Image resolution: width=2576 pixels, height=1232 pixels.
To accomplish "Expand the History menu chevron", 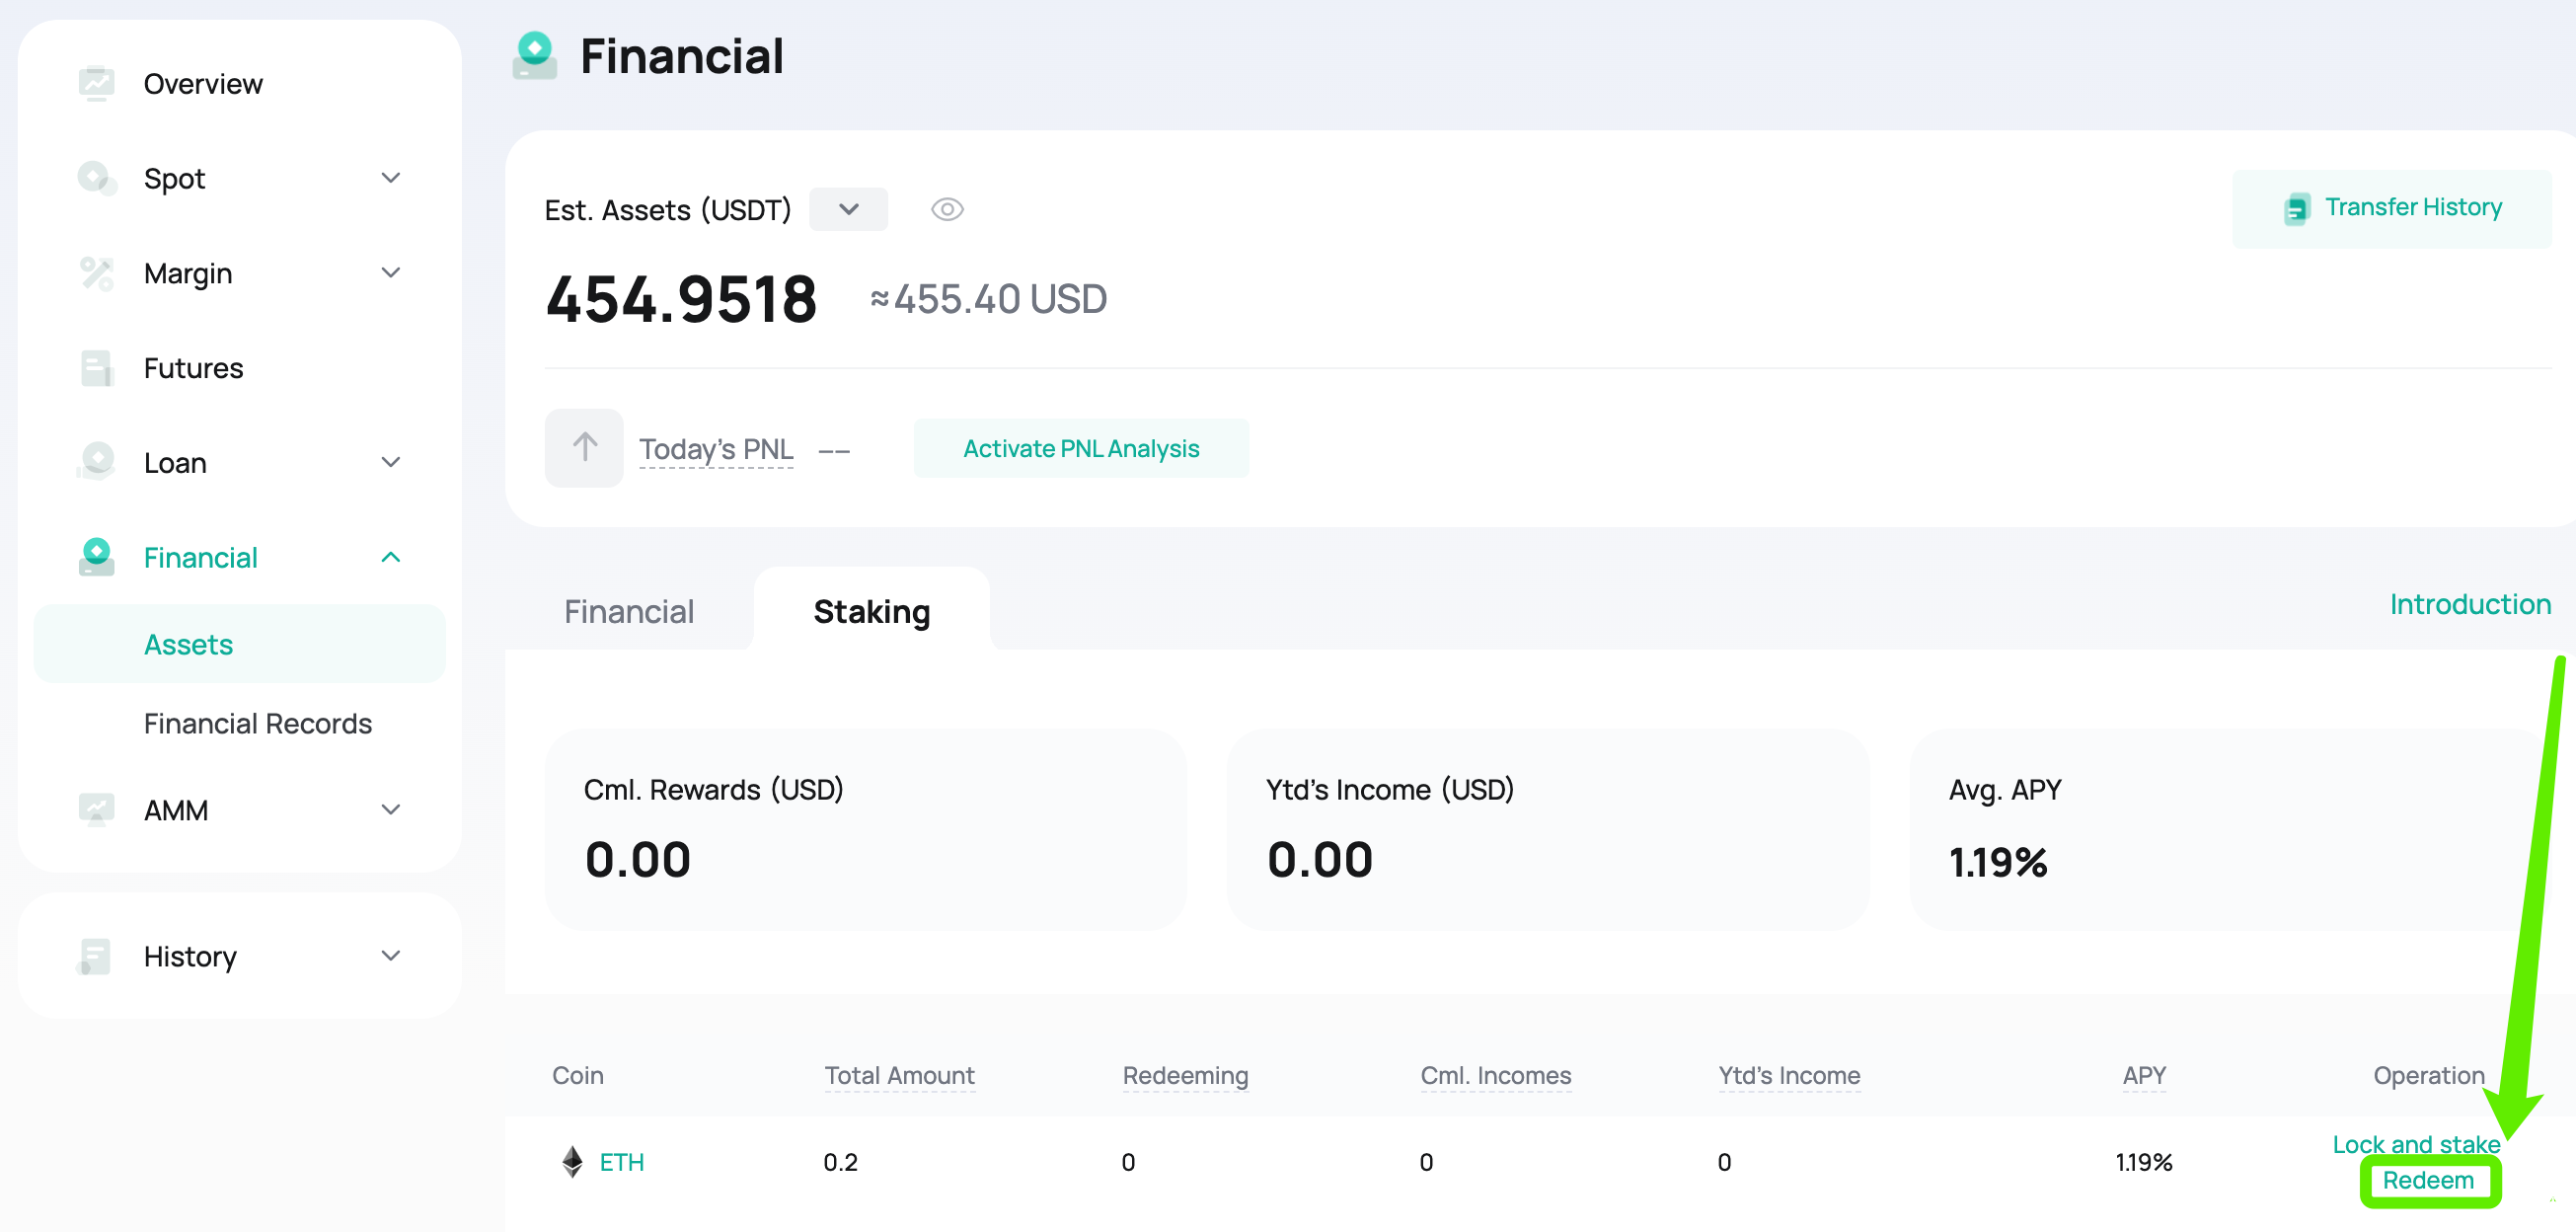I will pos(391,956).
